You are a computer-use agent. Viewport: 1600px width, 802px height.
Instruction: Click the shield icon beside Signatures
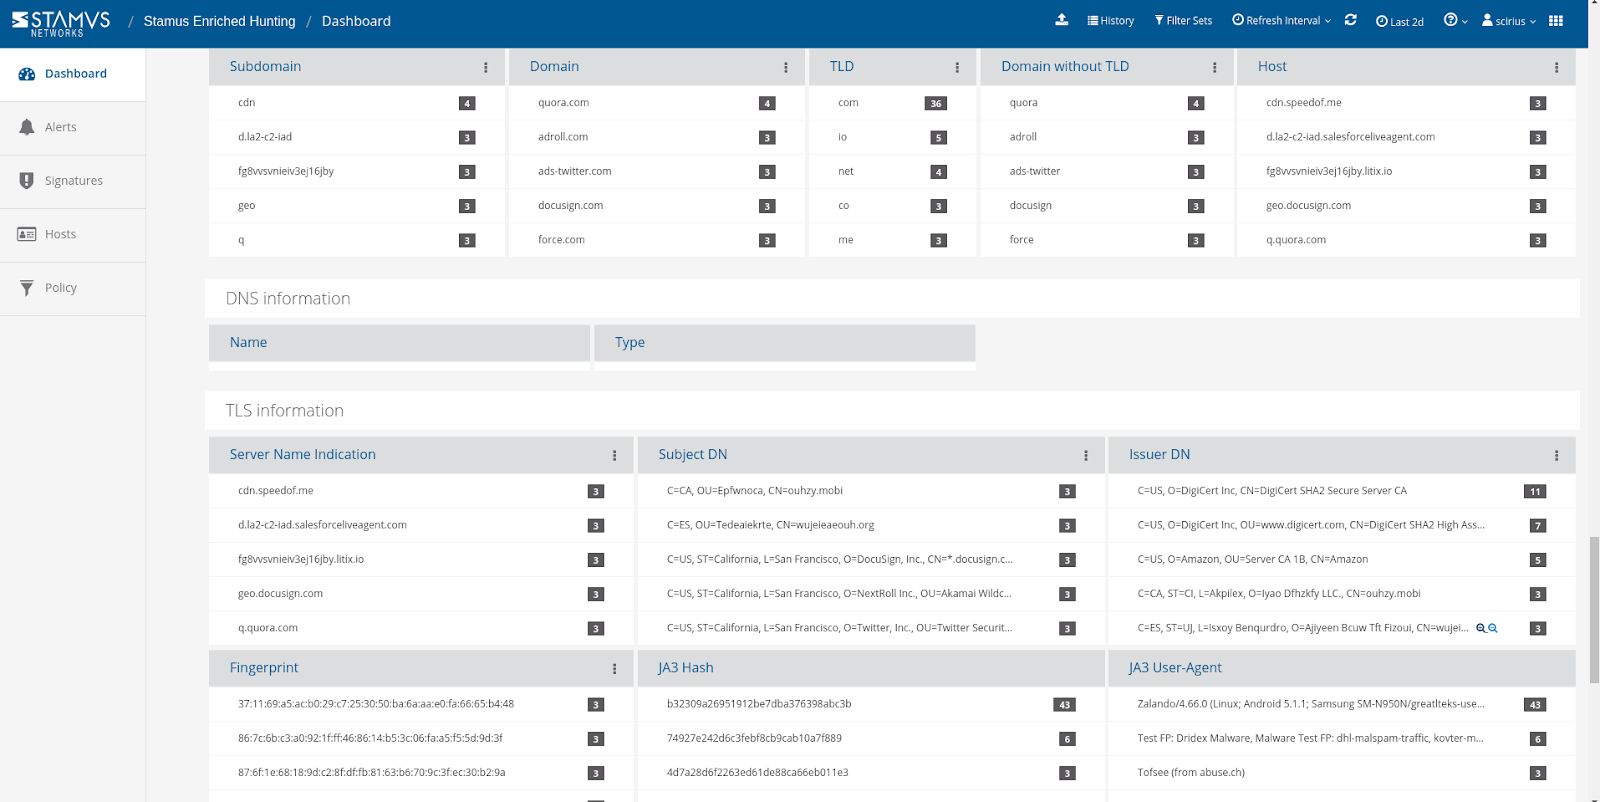pos(27,181)
